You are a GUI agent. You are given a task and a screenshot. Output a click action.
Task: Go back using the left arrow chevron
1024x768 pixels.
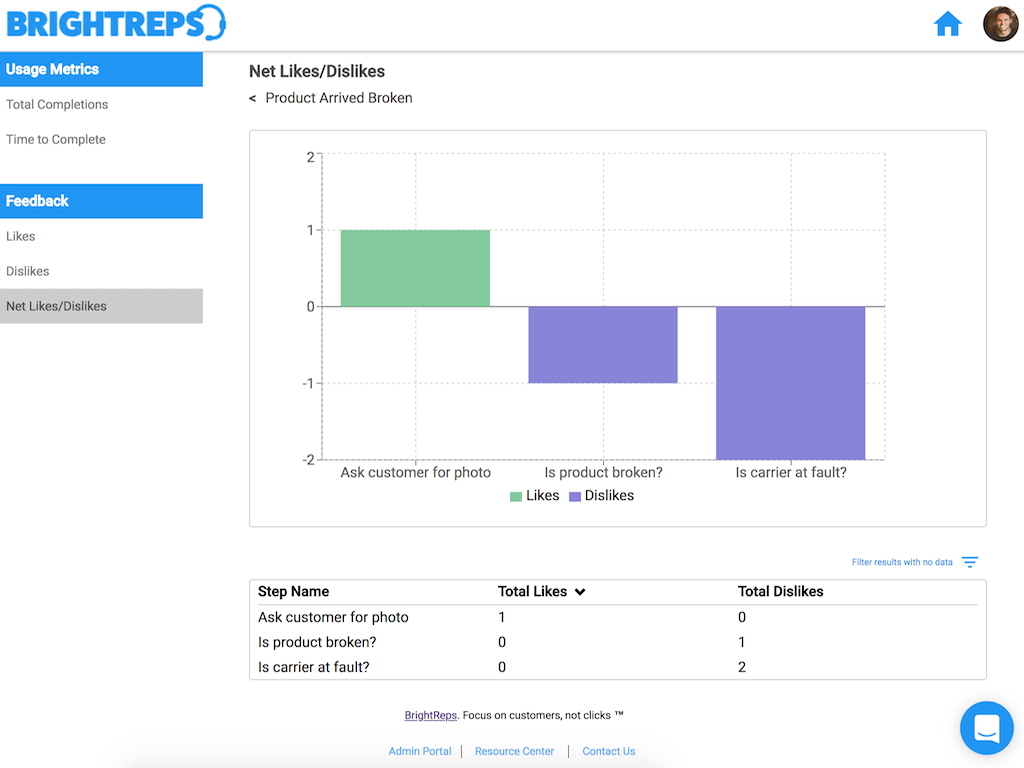(253, 99)
